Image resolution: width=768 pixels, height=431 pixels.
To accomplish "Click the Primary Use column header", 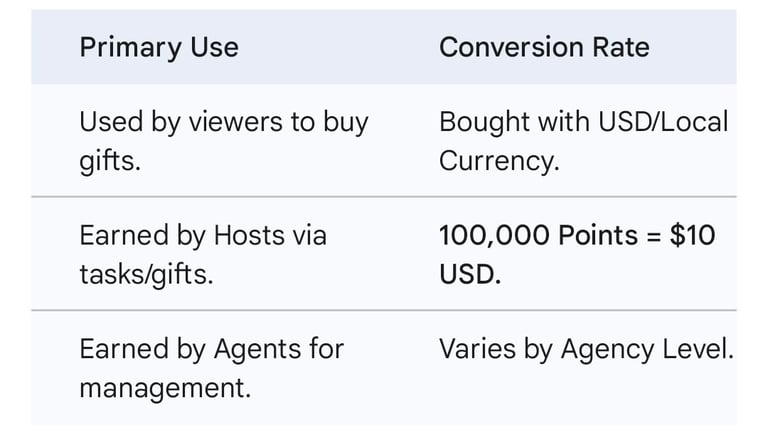I will point(159,47).
